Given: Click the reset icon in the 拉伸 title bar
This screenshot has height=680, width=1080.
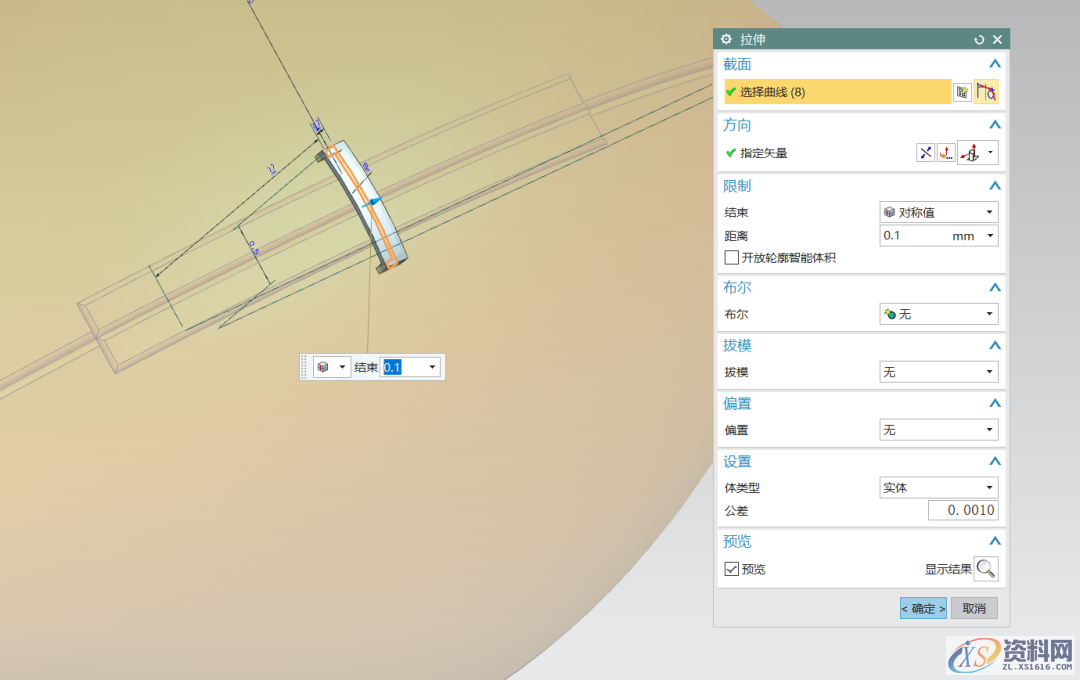Looking at the screenshot, I should coord(979,40).
